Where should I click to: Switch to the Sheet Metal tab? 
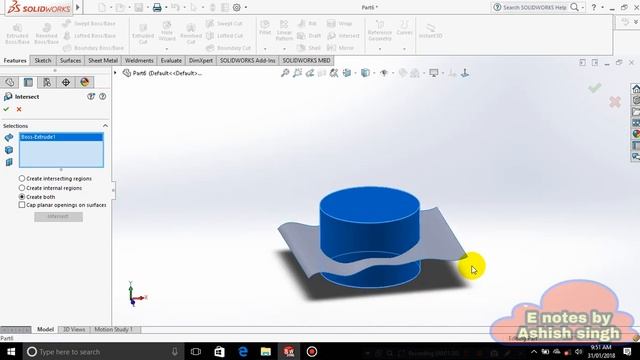click(103, 60)
